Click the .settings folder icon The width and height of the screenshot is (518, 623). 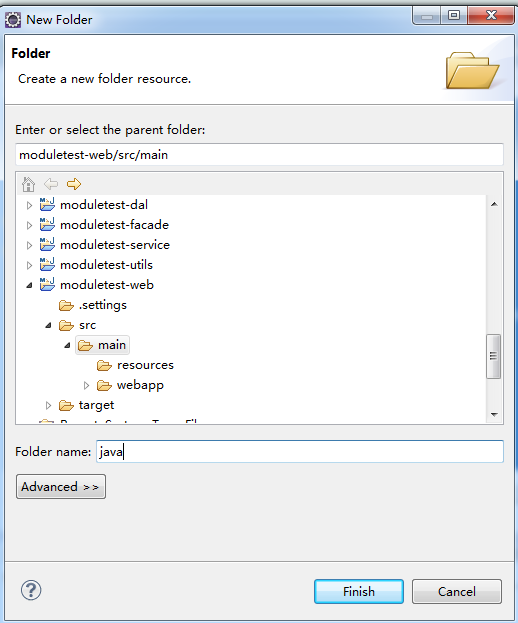pos(66,305)
